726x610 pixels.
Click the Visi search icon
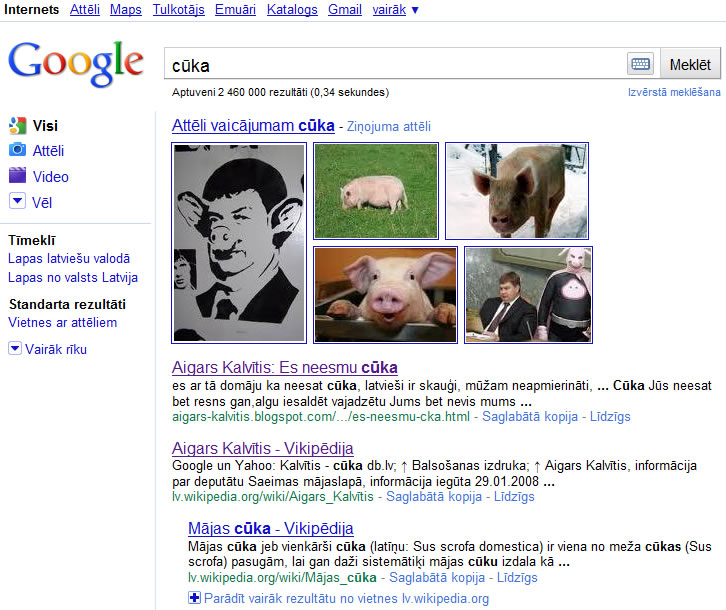point(17,126)
